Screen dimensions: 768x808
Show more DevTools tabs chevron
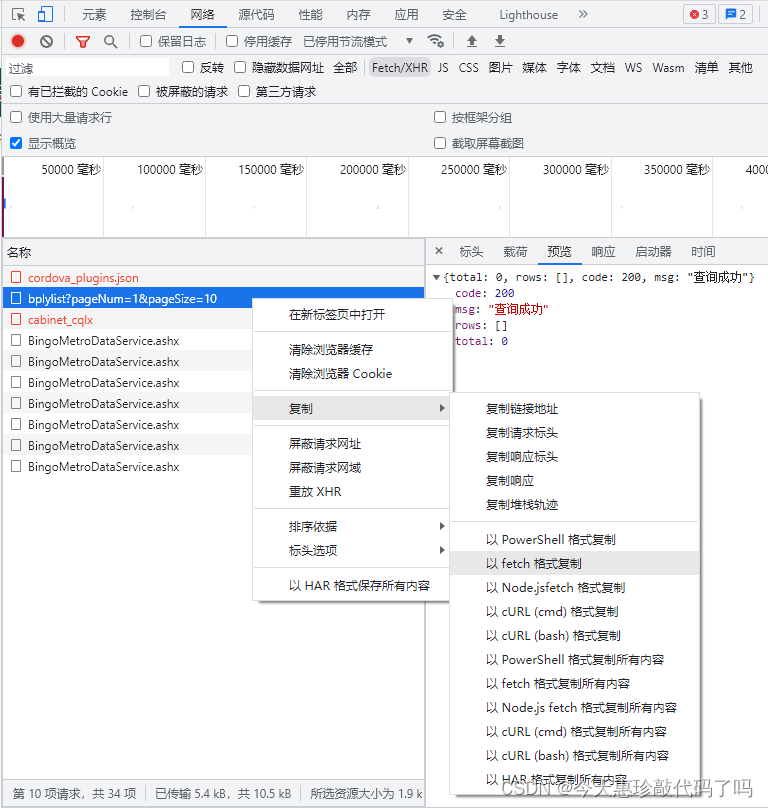(x=583, y=14)
